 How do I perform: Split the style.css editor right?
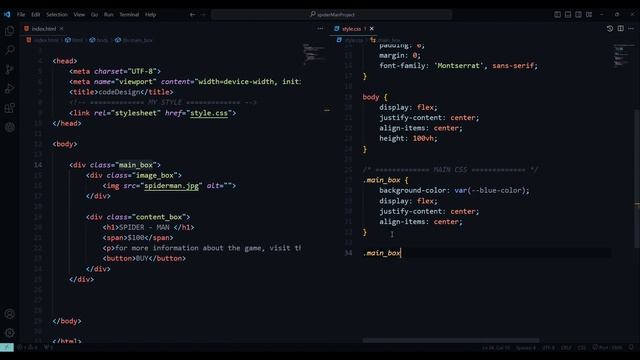(620, 29)
